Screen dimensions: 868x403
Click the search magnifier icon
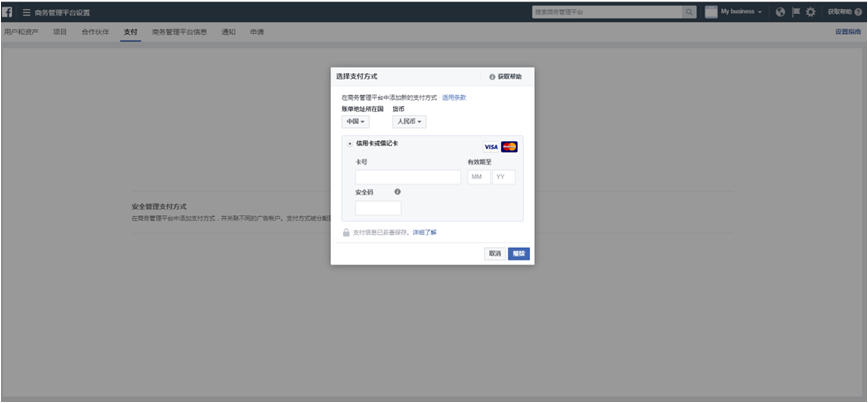[689, 12]
